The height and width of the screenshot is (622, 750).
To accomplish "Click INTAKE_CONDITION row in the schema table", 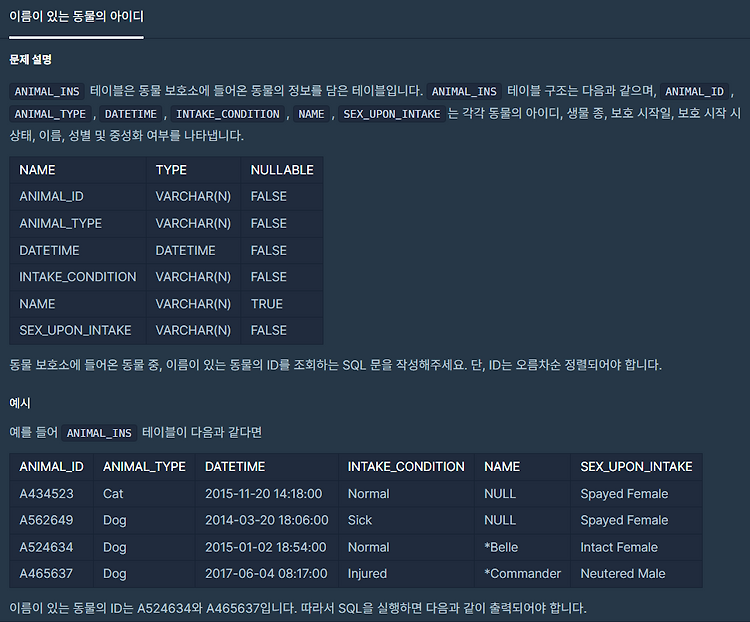I will 166,277.
